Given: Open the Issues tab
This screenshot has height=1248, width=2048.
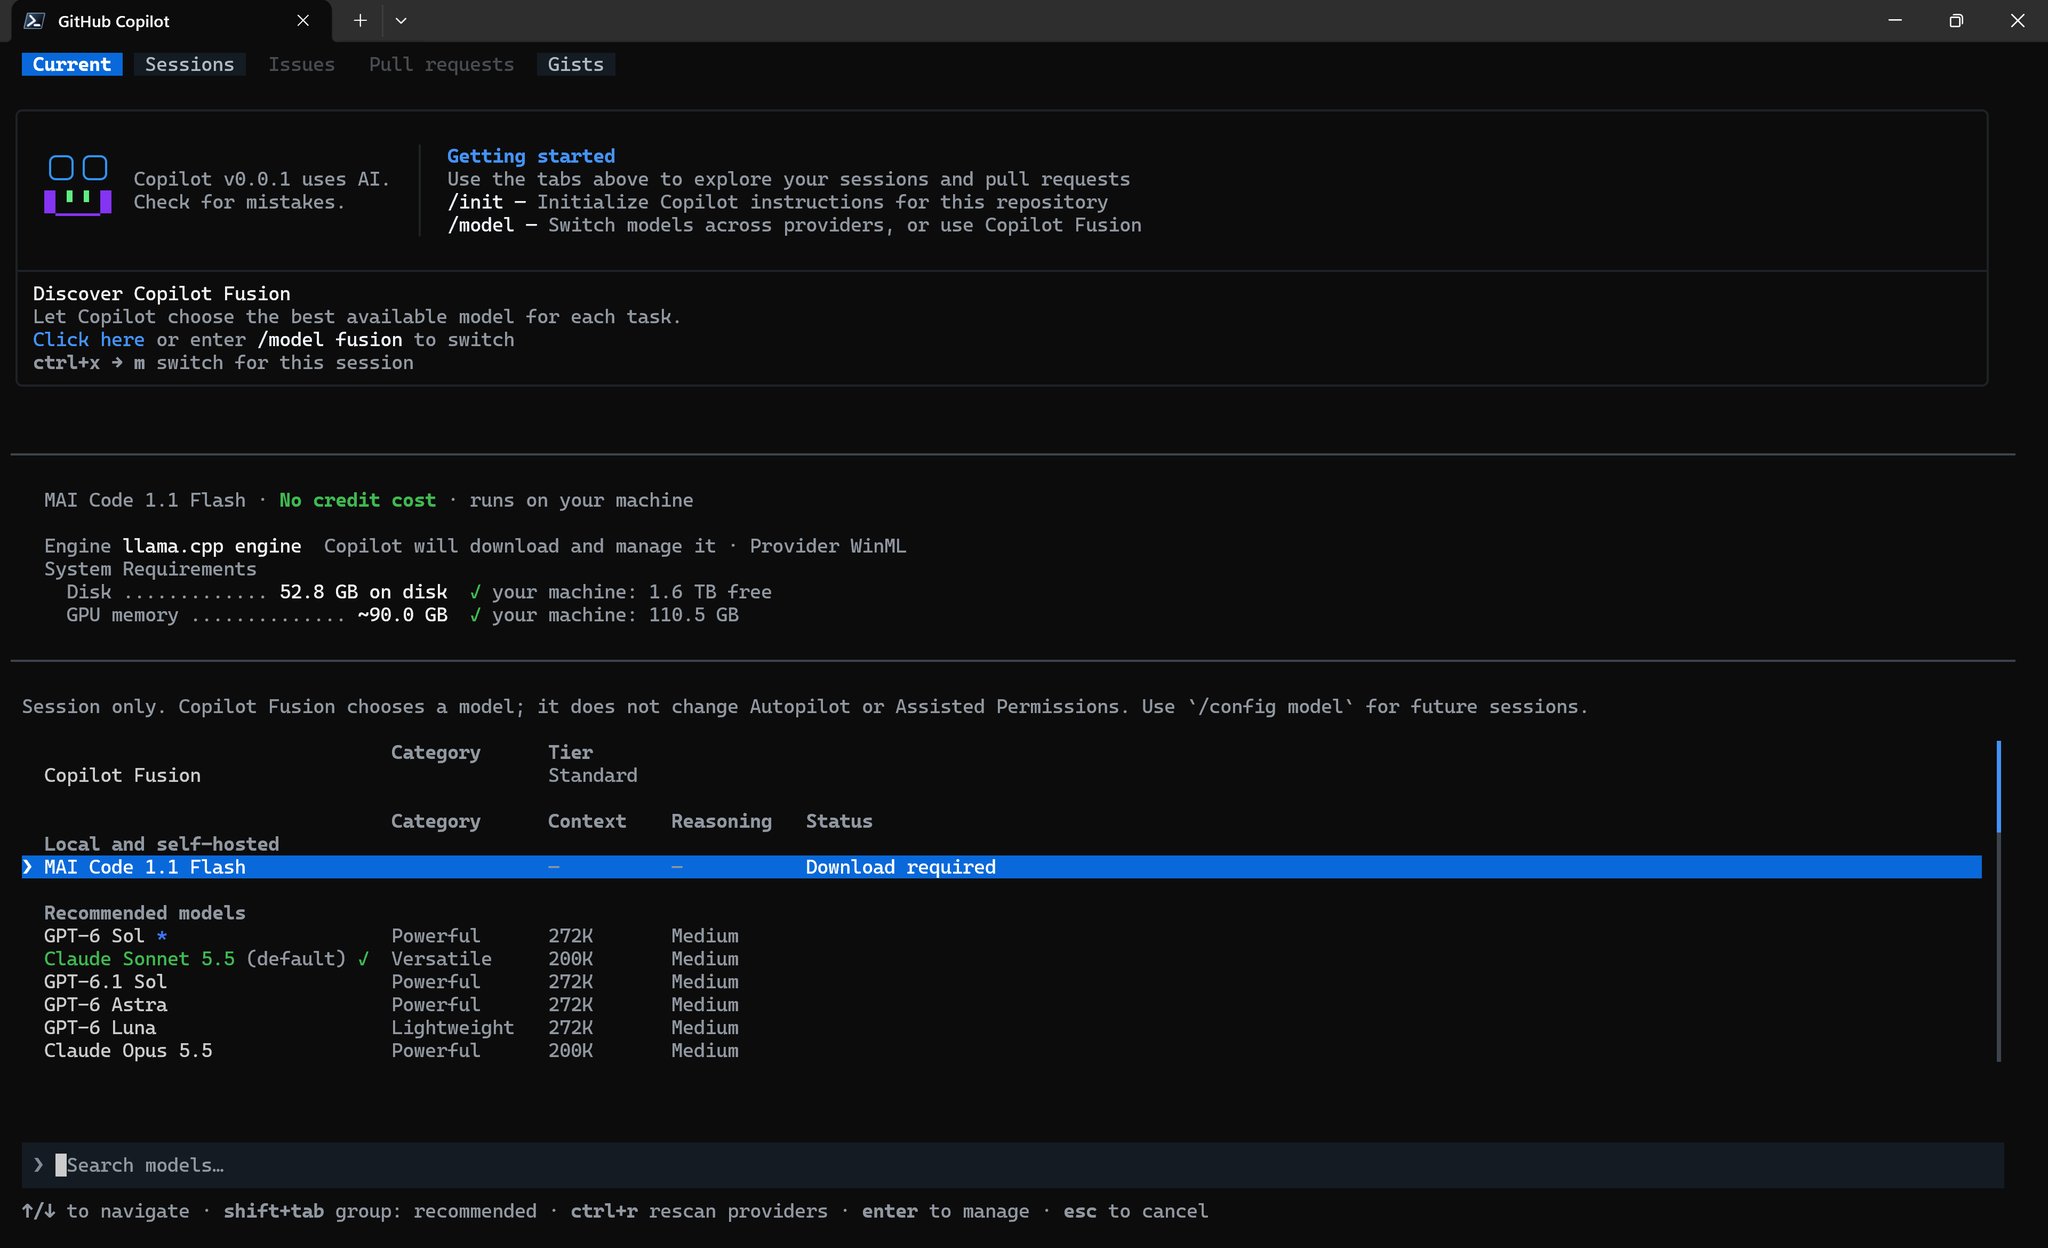Looking at the screenshot, I should pyautogui.click(x=301, y=64).
